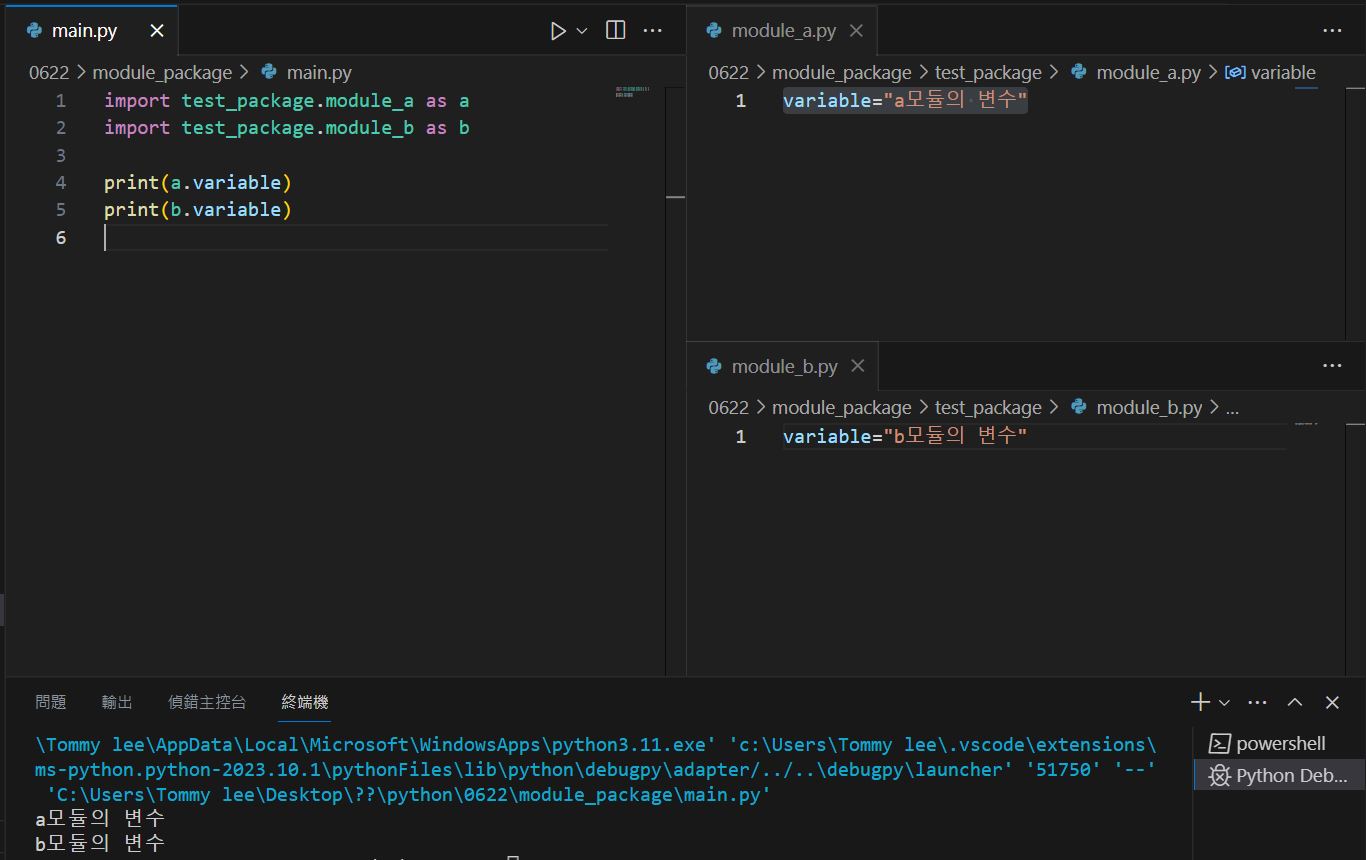Create a new terminal with the plus icon

1201,702
